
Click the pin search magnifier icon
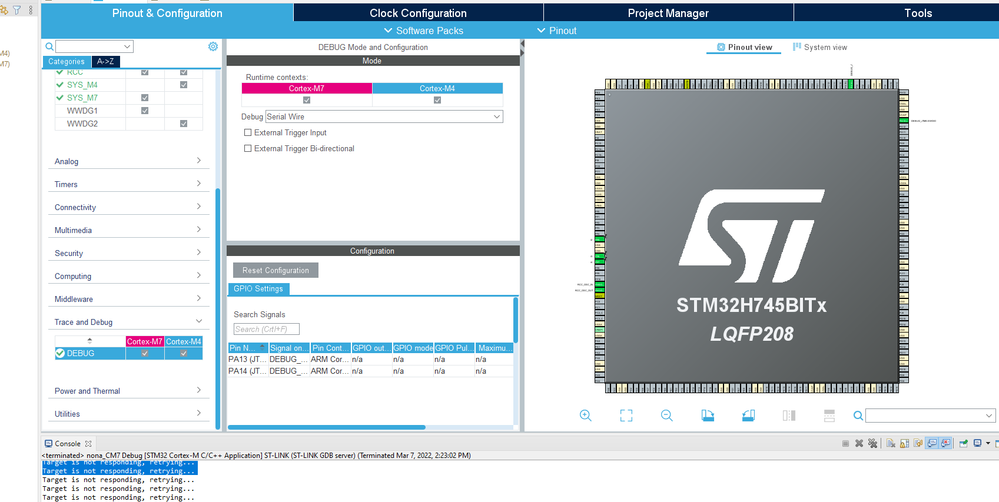(858, 415)
